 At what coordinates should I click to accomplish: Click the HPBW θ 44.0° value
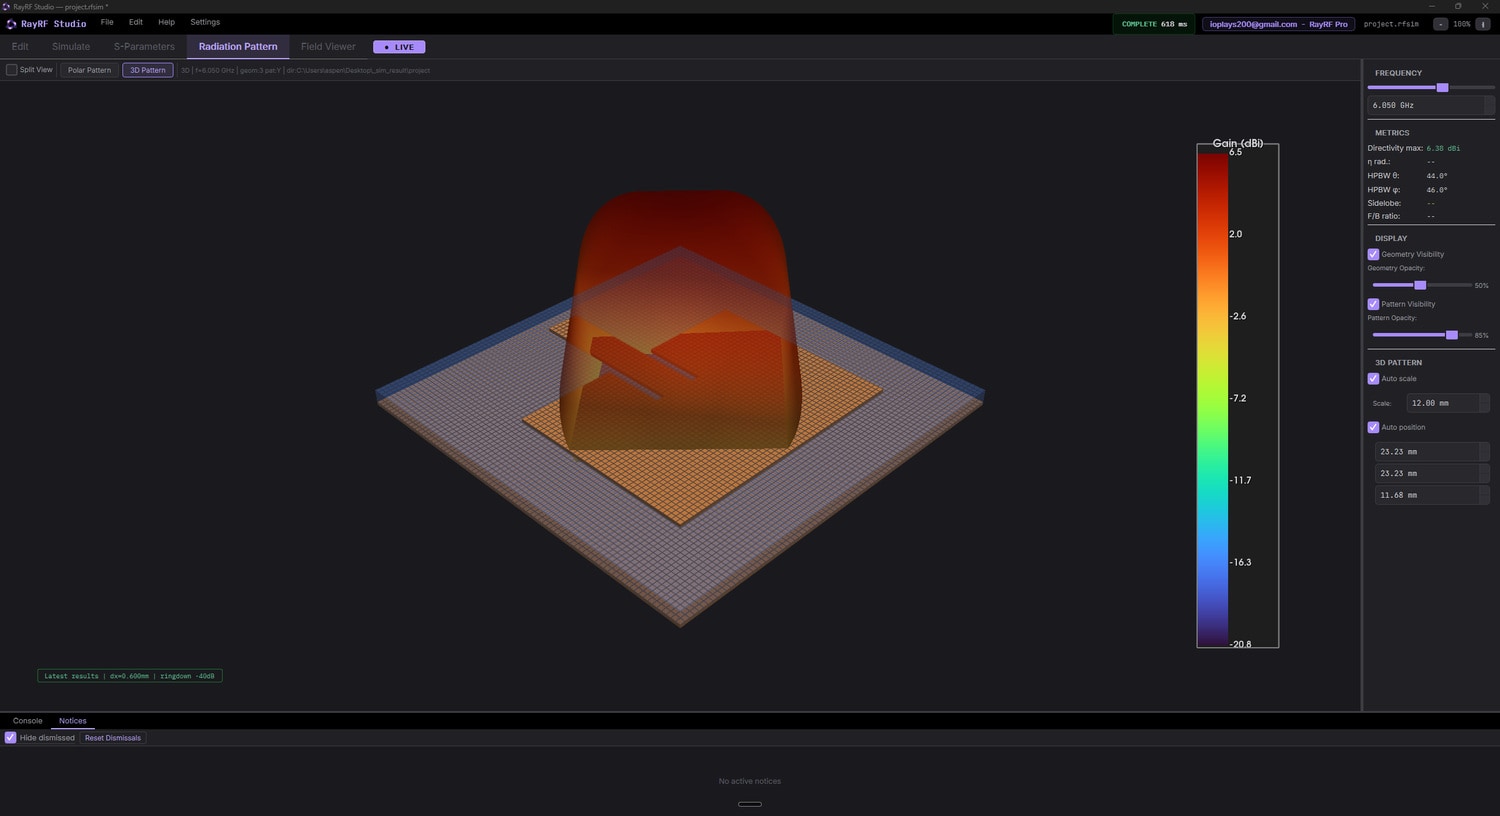1437,176
